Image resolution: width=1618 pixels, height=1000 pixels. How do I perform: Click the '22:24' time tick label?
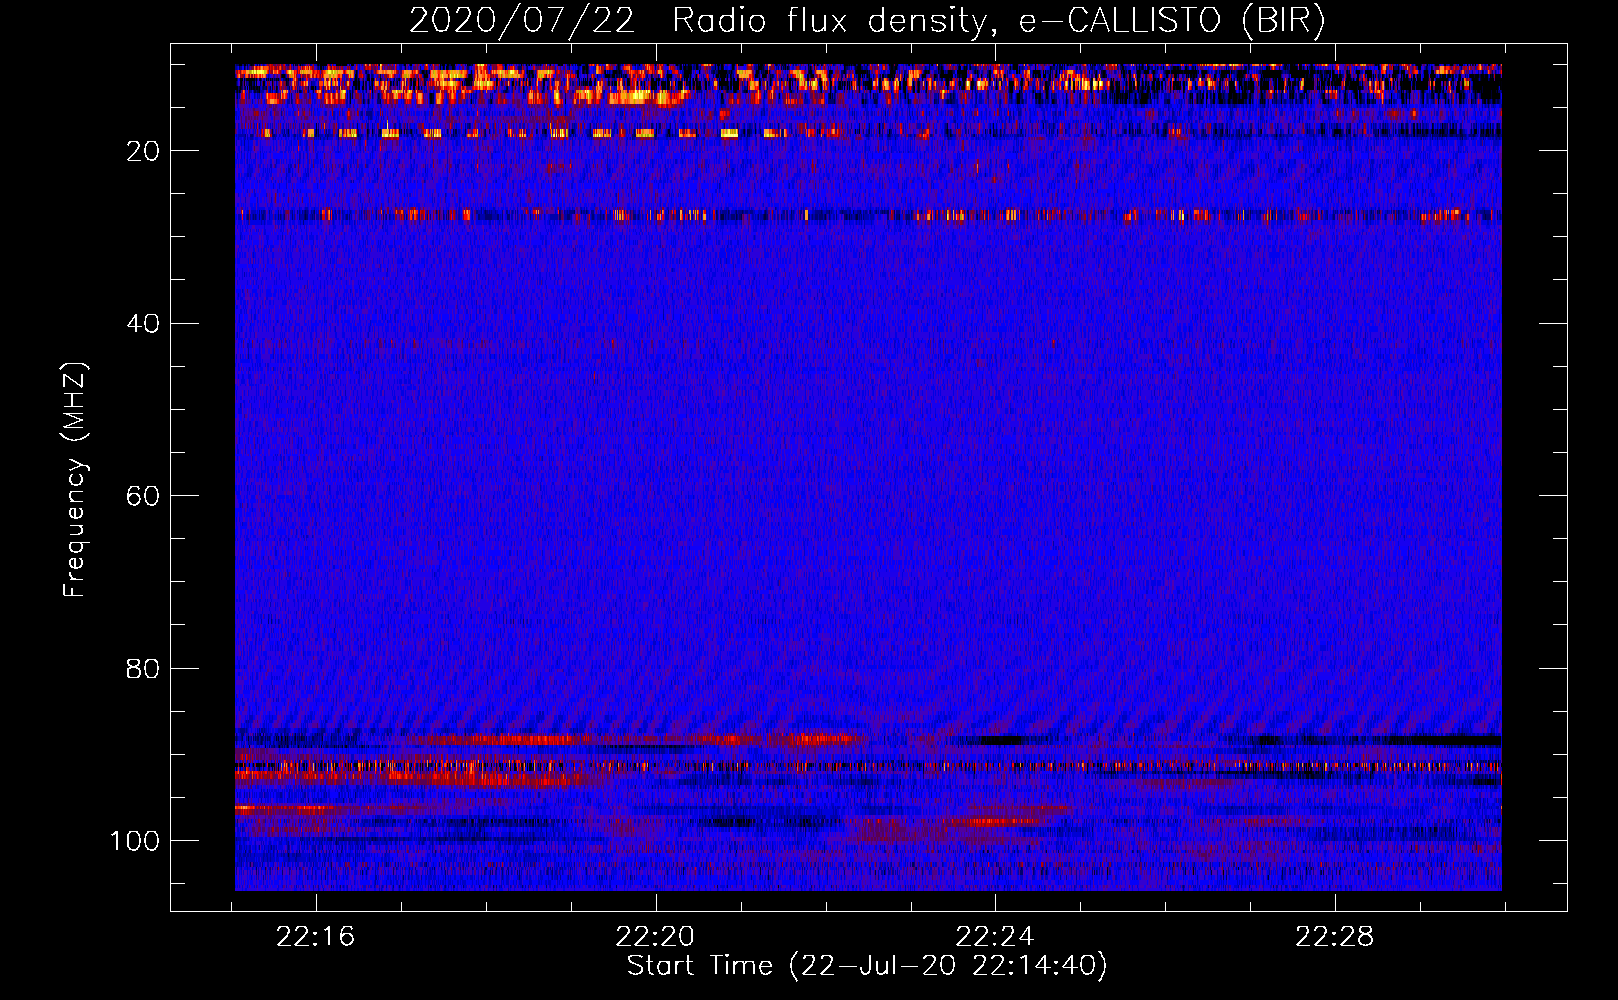995,937
